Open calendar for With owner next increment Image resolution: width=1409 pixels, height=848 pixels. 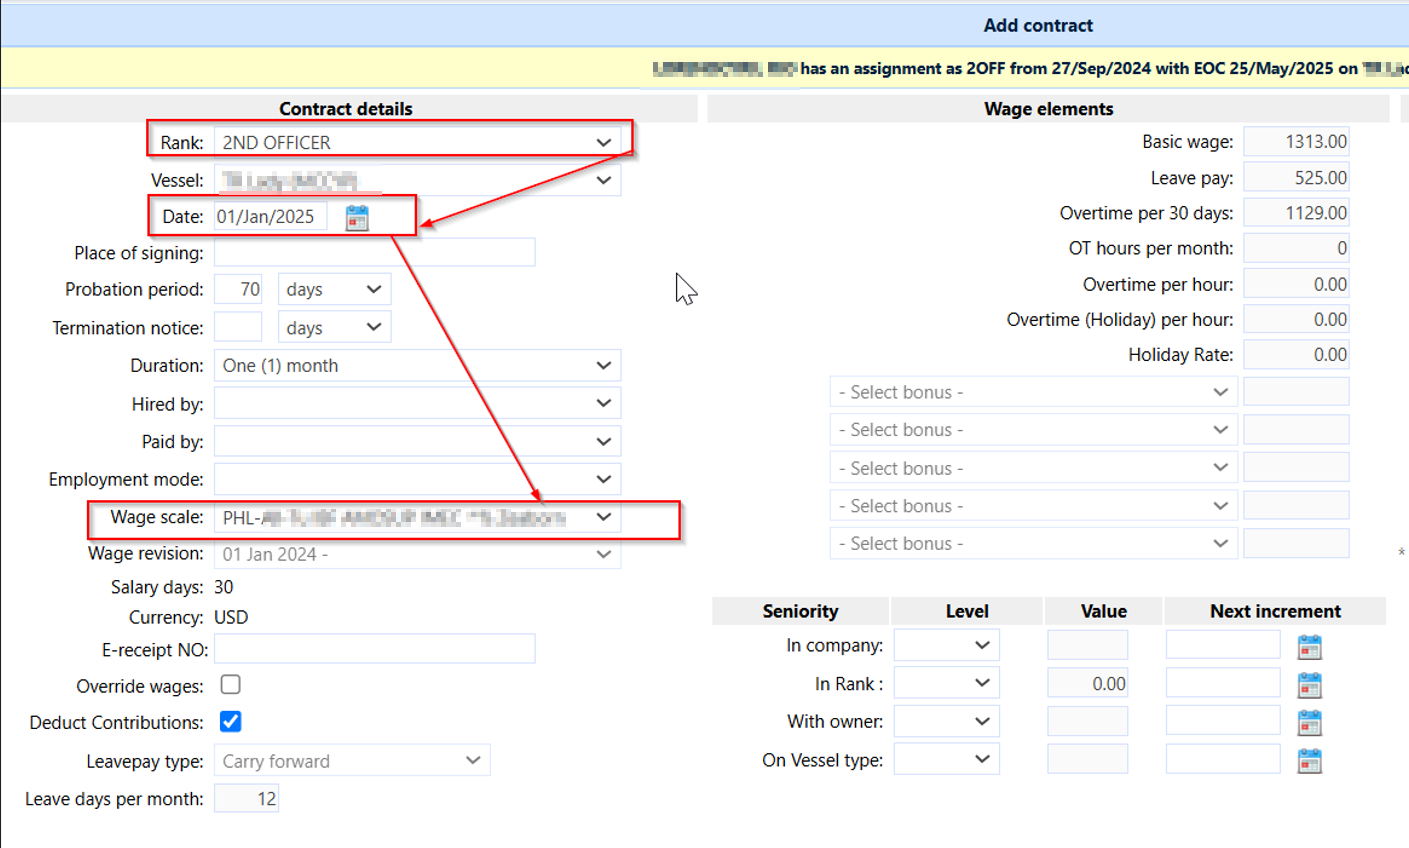tap(1309, 723)
